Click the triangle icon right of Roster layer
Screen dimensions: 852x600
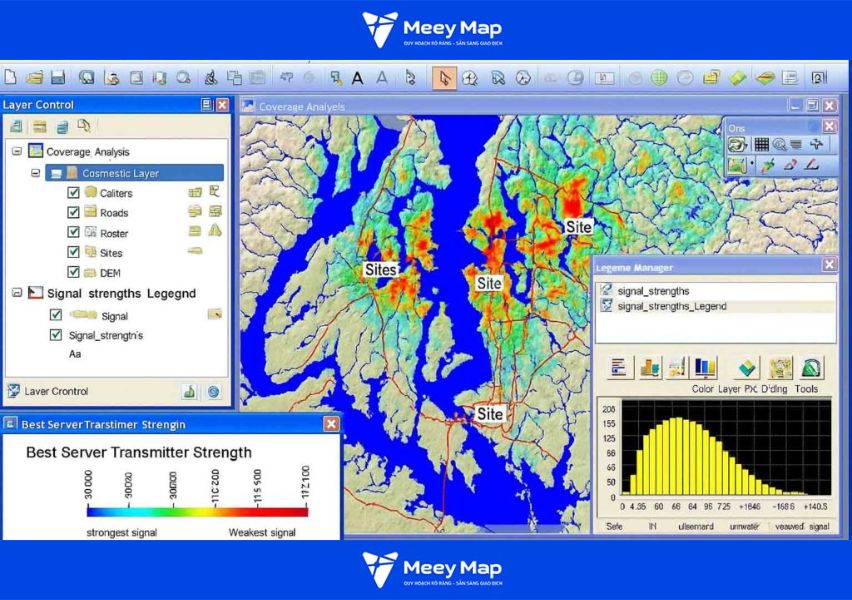215,230
